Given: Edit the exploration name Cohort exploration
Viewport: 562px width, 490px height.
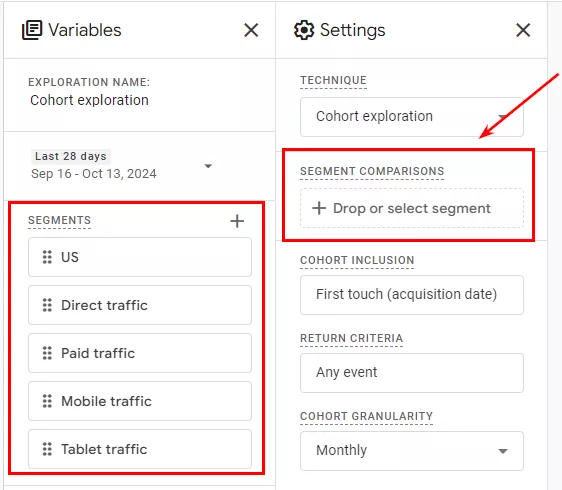Looking at the screenshot, I should tap(89, 100).
